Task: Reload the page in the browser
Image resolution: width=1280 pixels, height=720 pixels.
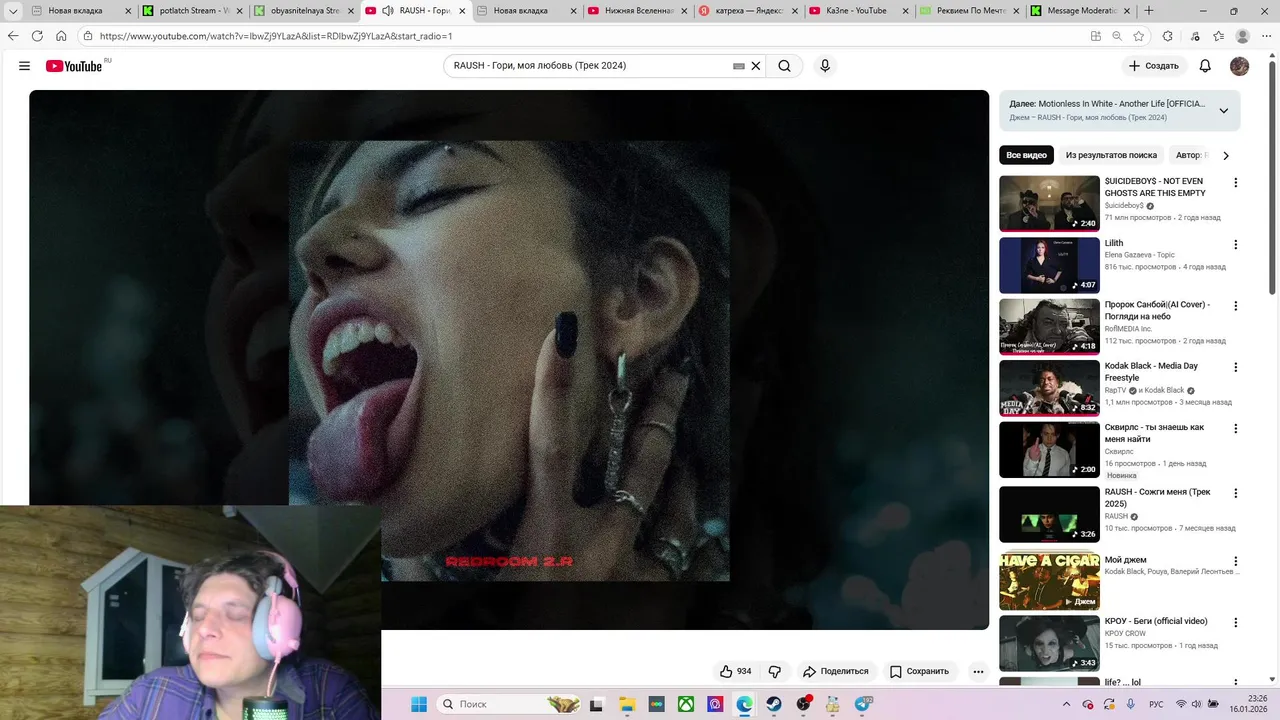Action: coord(37,36)
